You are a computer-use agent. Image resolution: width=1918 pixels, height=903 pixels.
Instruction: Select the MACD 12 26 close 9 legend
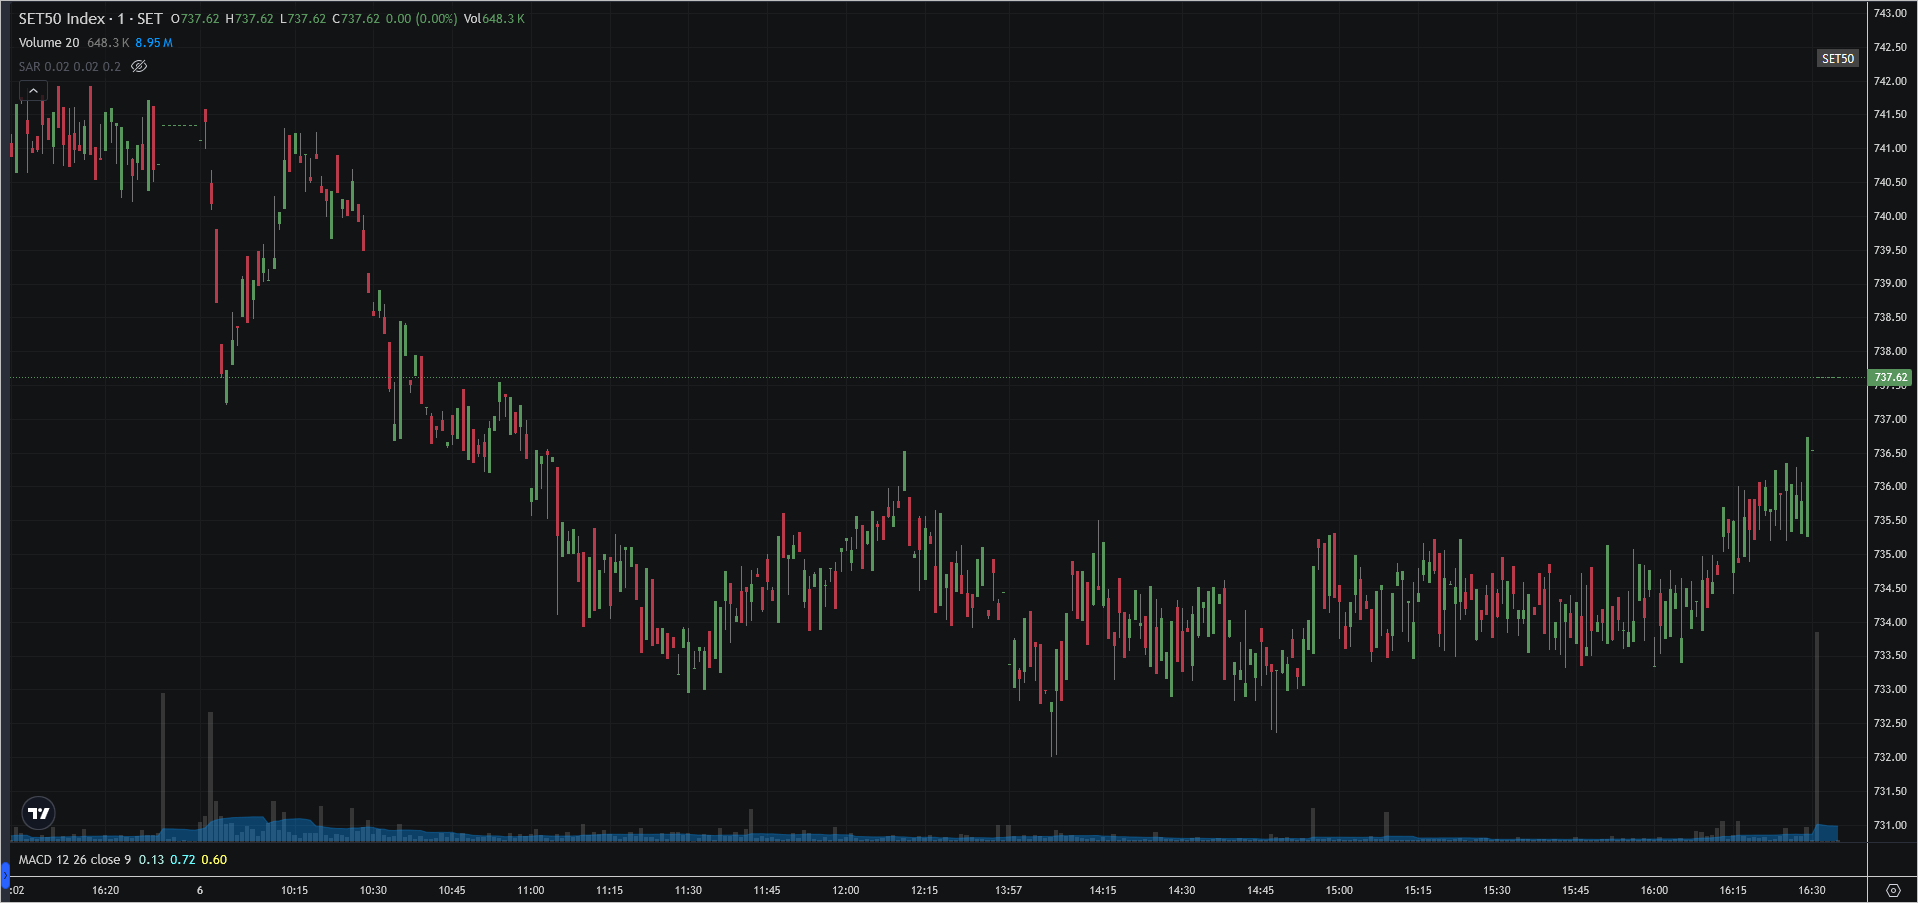[x=75, y=860]
